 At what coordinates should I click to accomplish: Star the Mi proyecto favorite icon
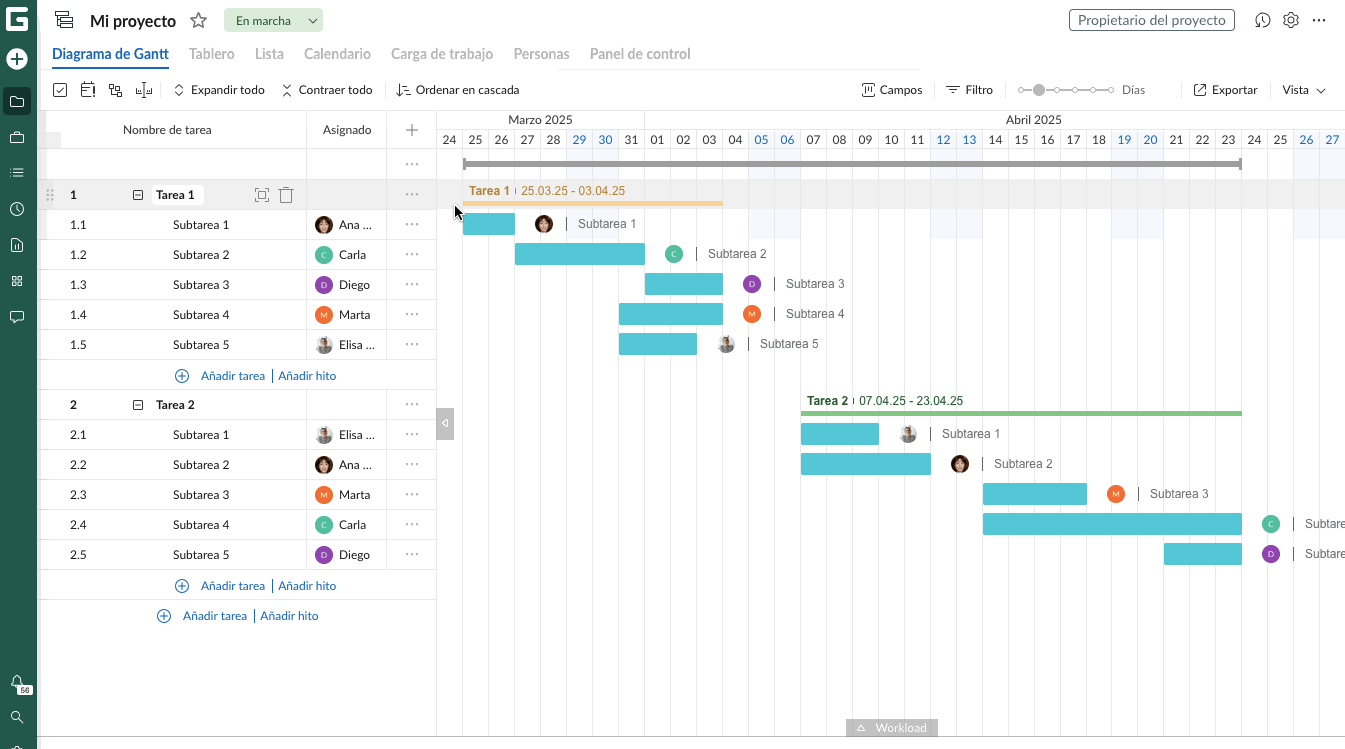(x=199, y=21)
